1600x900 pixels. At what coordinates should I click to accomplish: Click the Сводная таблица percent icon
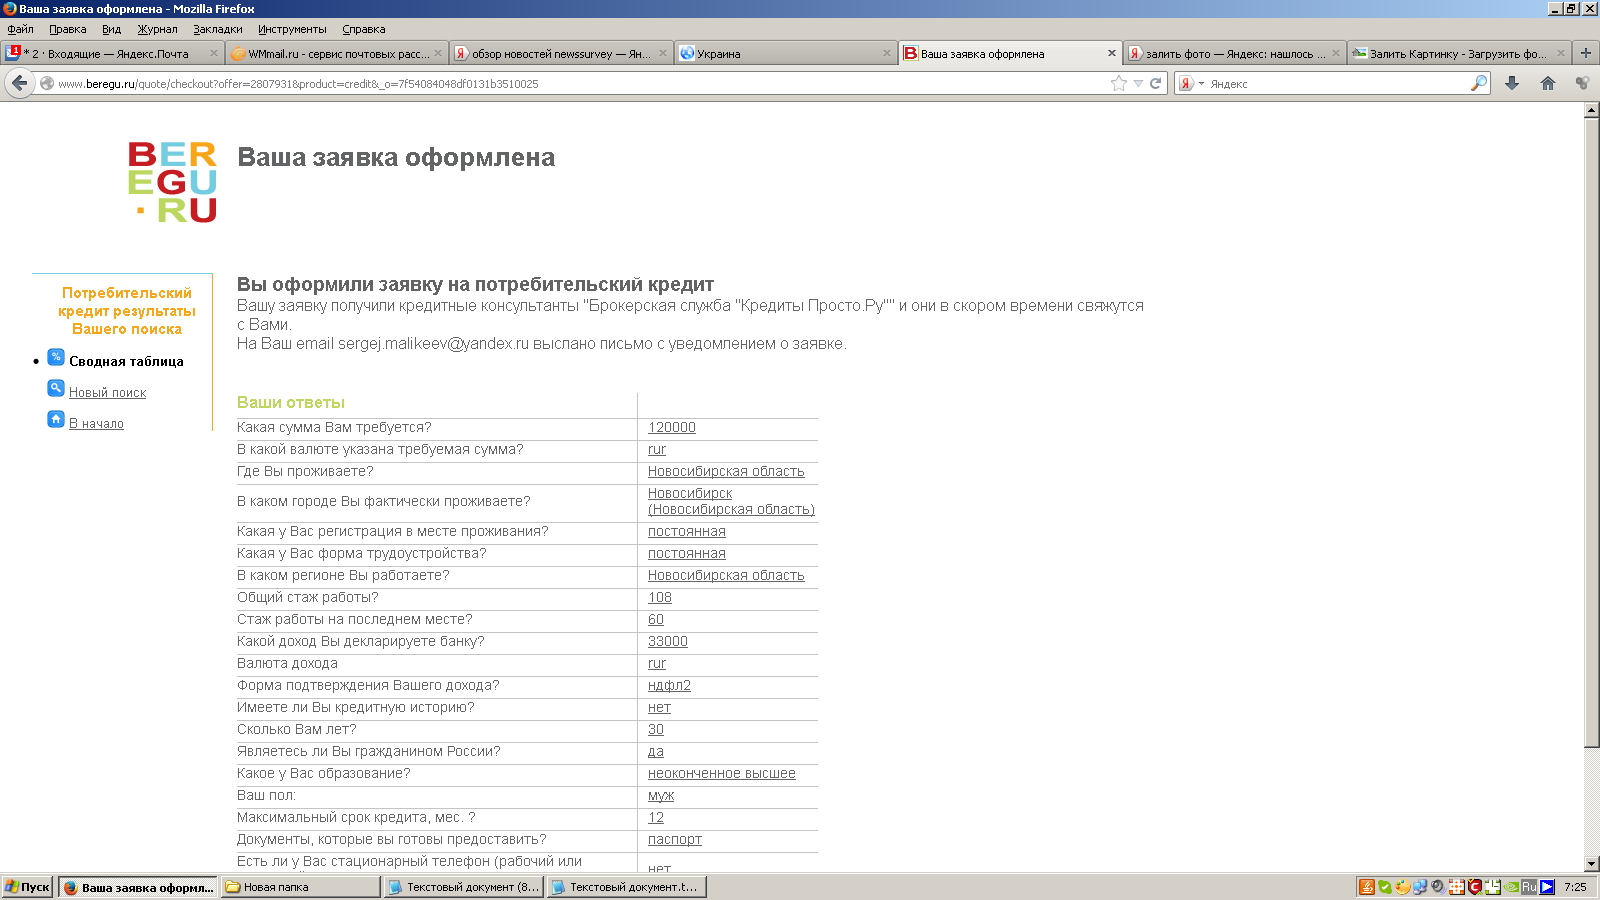coord(56,358)
